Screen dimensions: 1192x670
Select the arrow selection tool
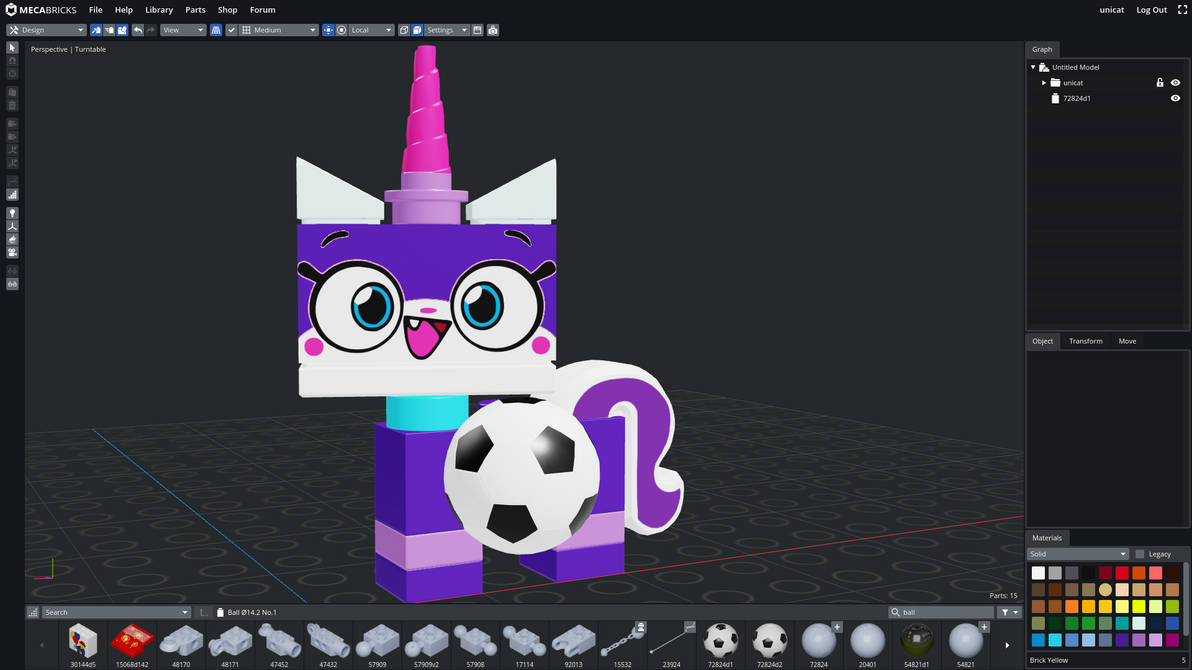pos(11,46)
